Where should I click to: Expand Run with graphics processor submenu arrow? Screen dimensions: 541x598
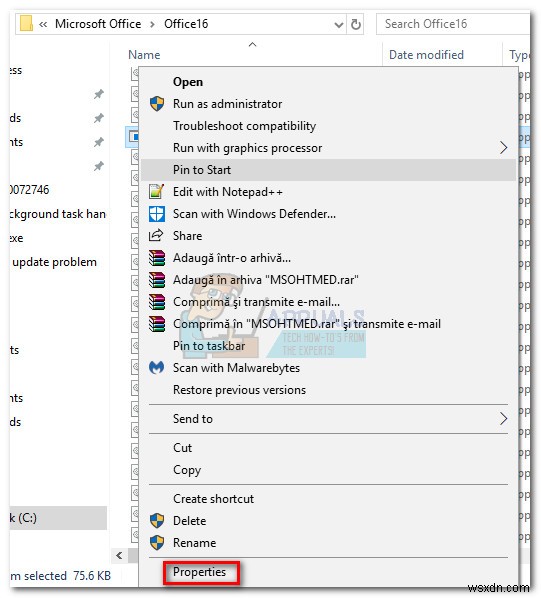504,148
